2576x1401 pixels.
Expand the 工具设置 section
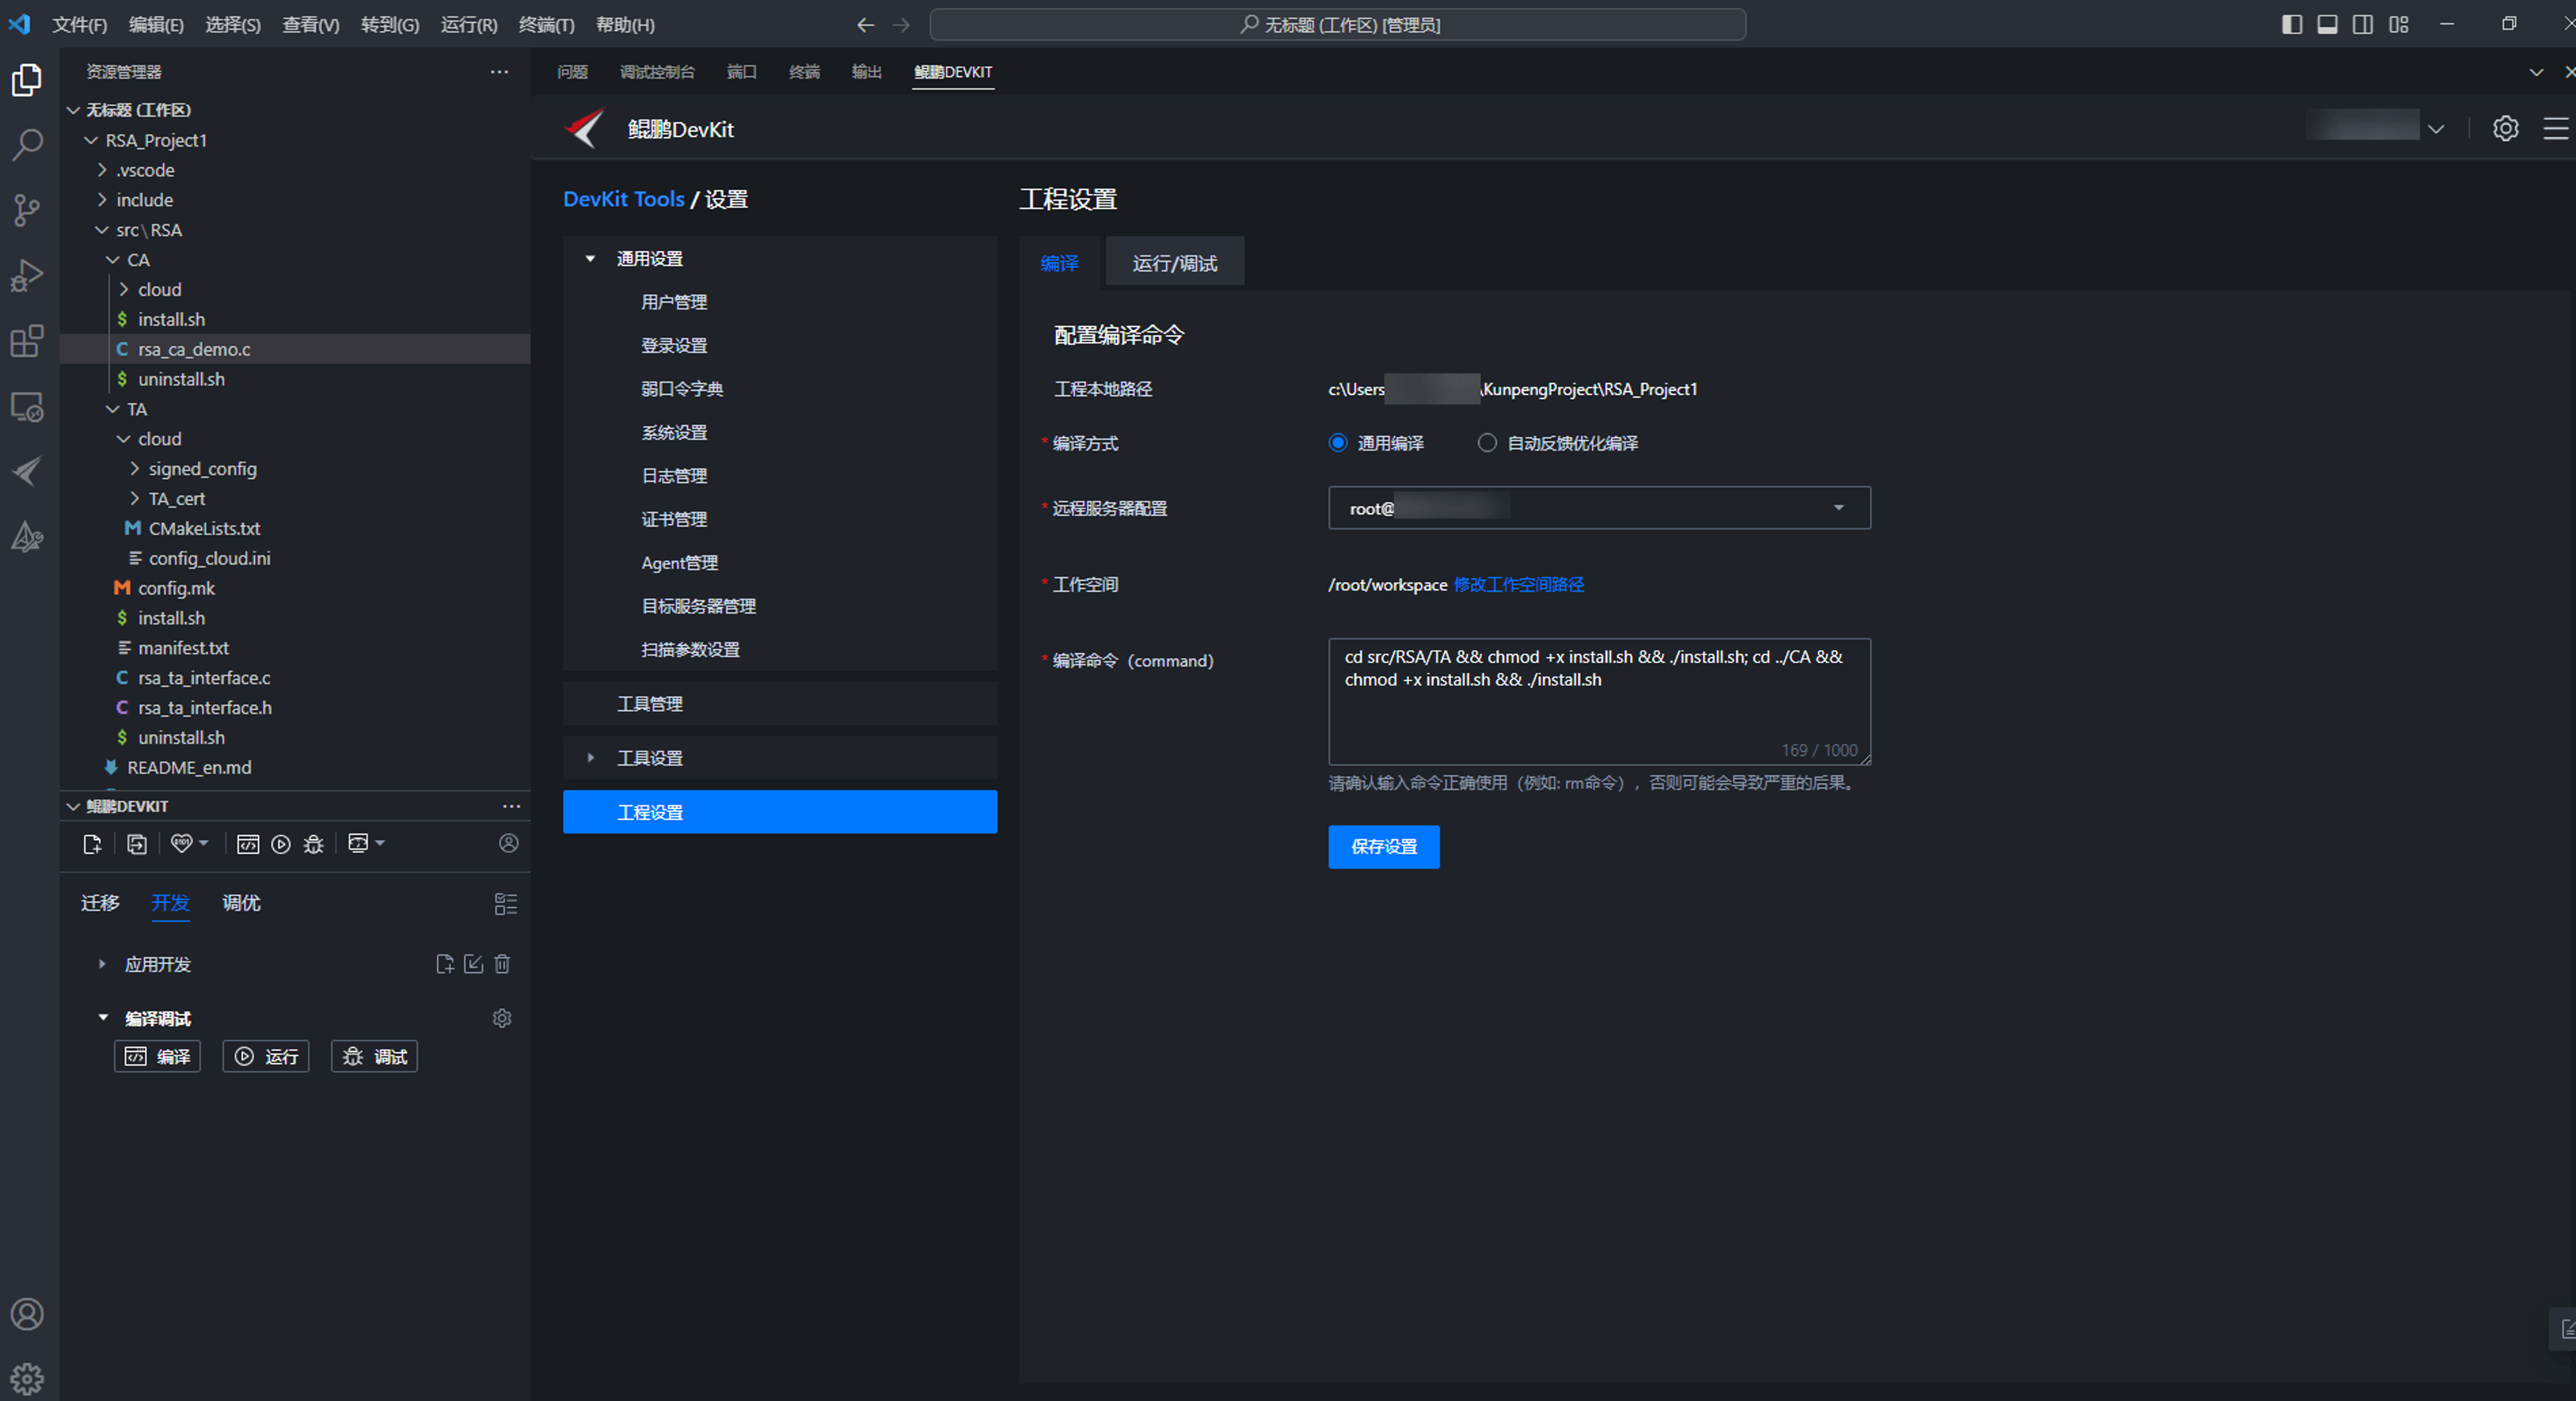[x=591, y=758]
